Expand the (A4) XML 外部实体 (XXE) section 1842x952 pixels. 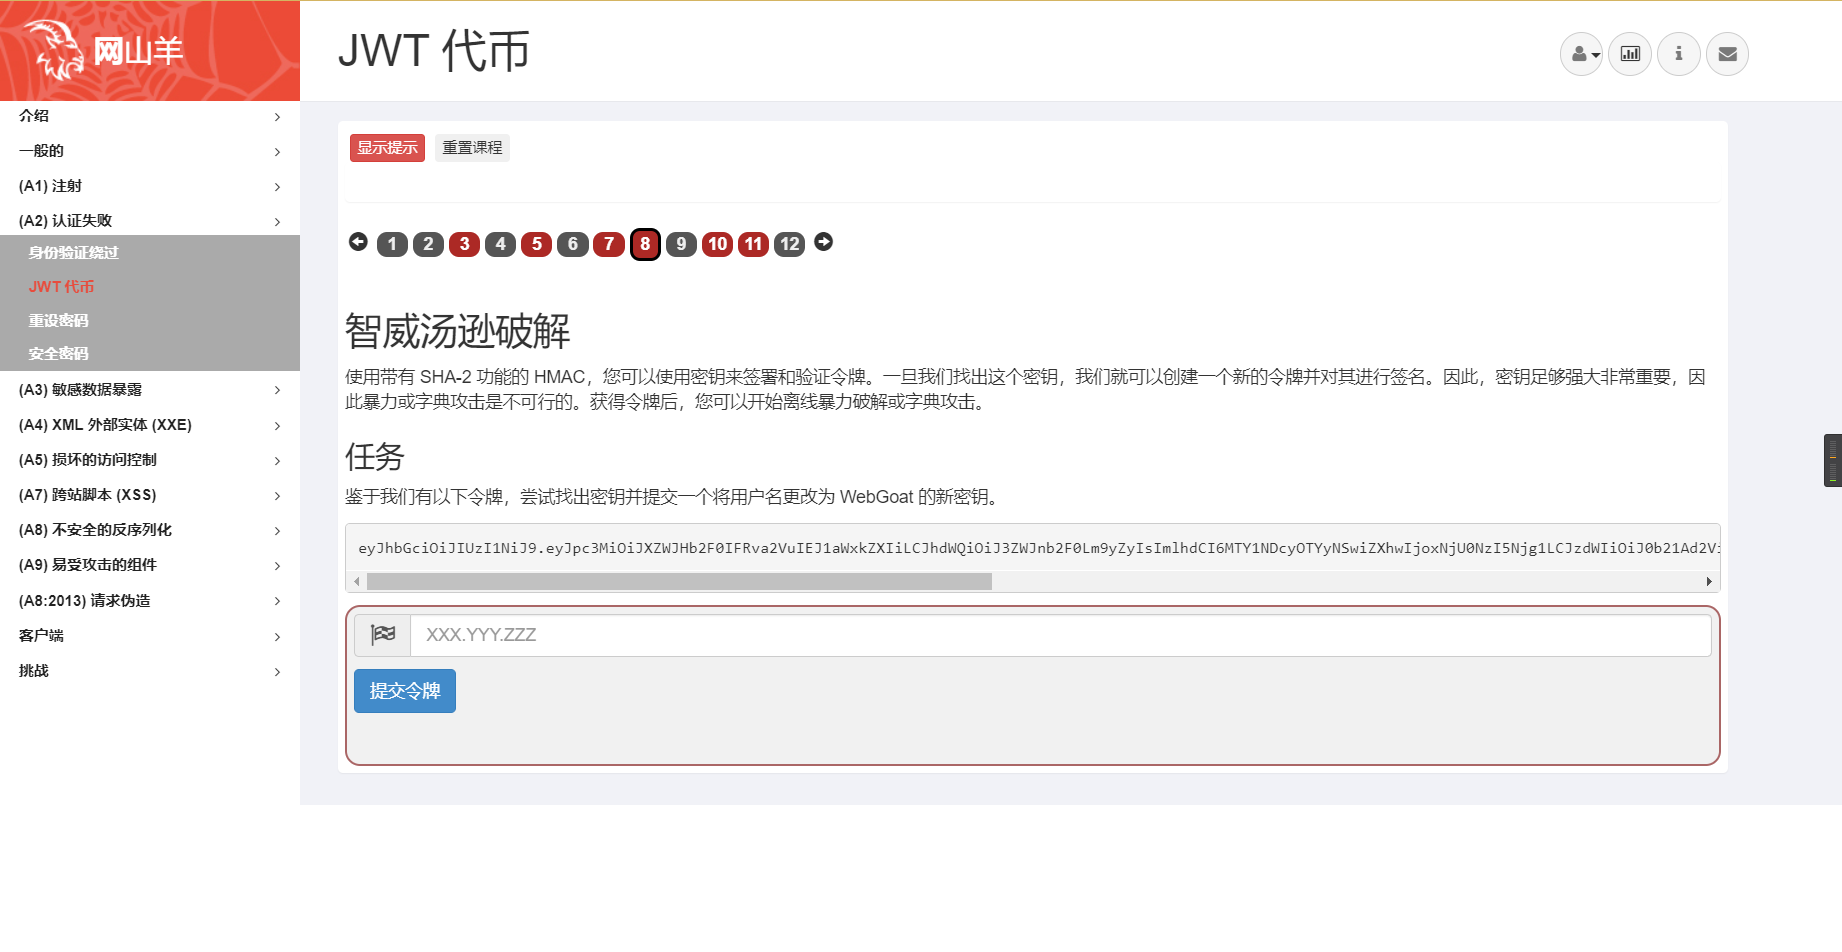point(150,425)
